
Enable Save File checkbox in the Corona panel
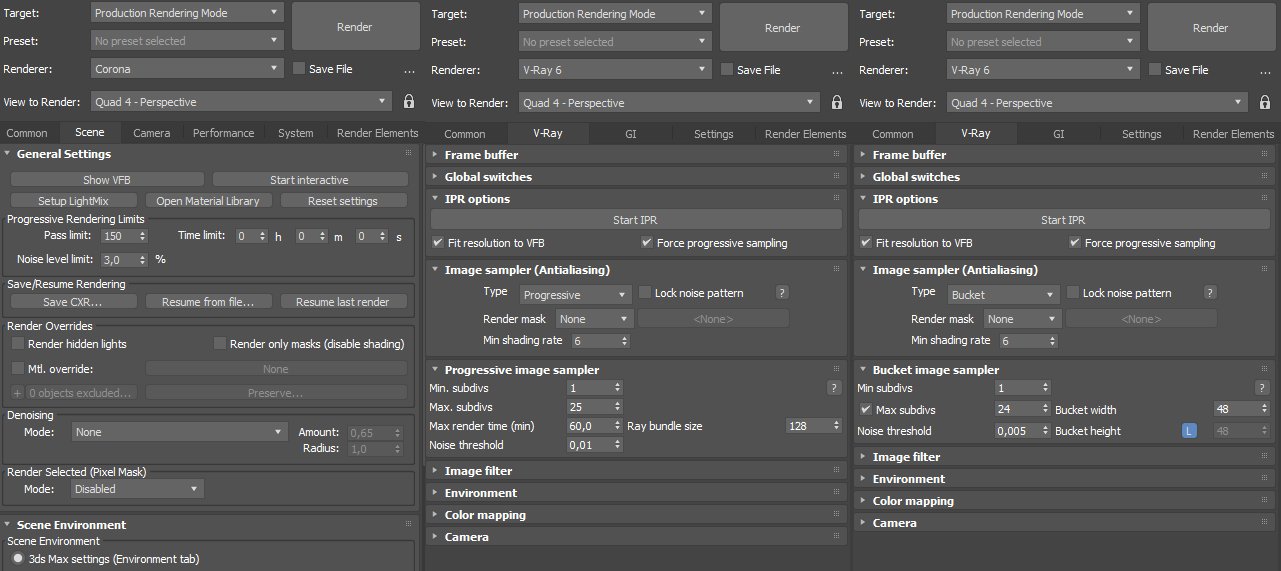[299, 69]
